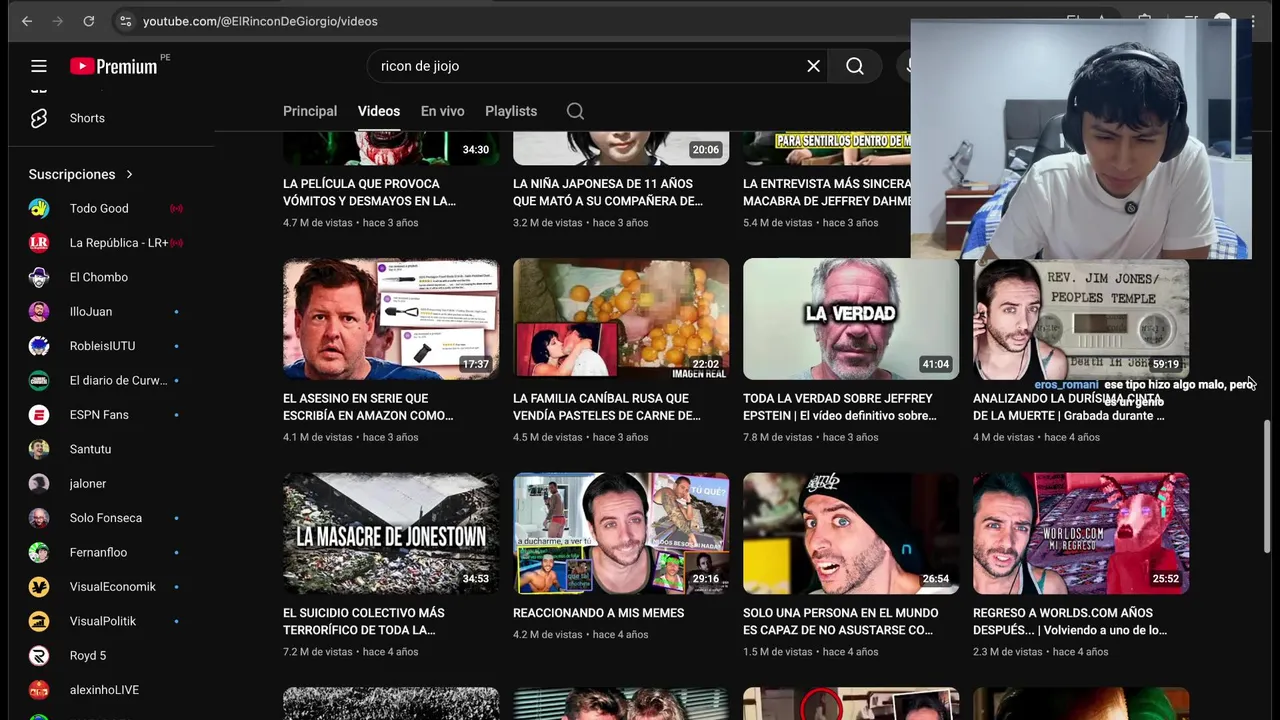This screenshot has height=720, width=1280.
Task: Click the browser back arrow
Action: (x=27, y=21)
